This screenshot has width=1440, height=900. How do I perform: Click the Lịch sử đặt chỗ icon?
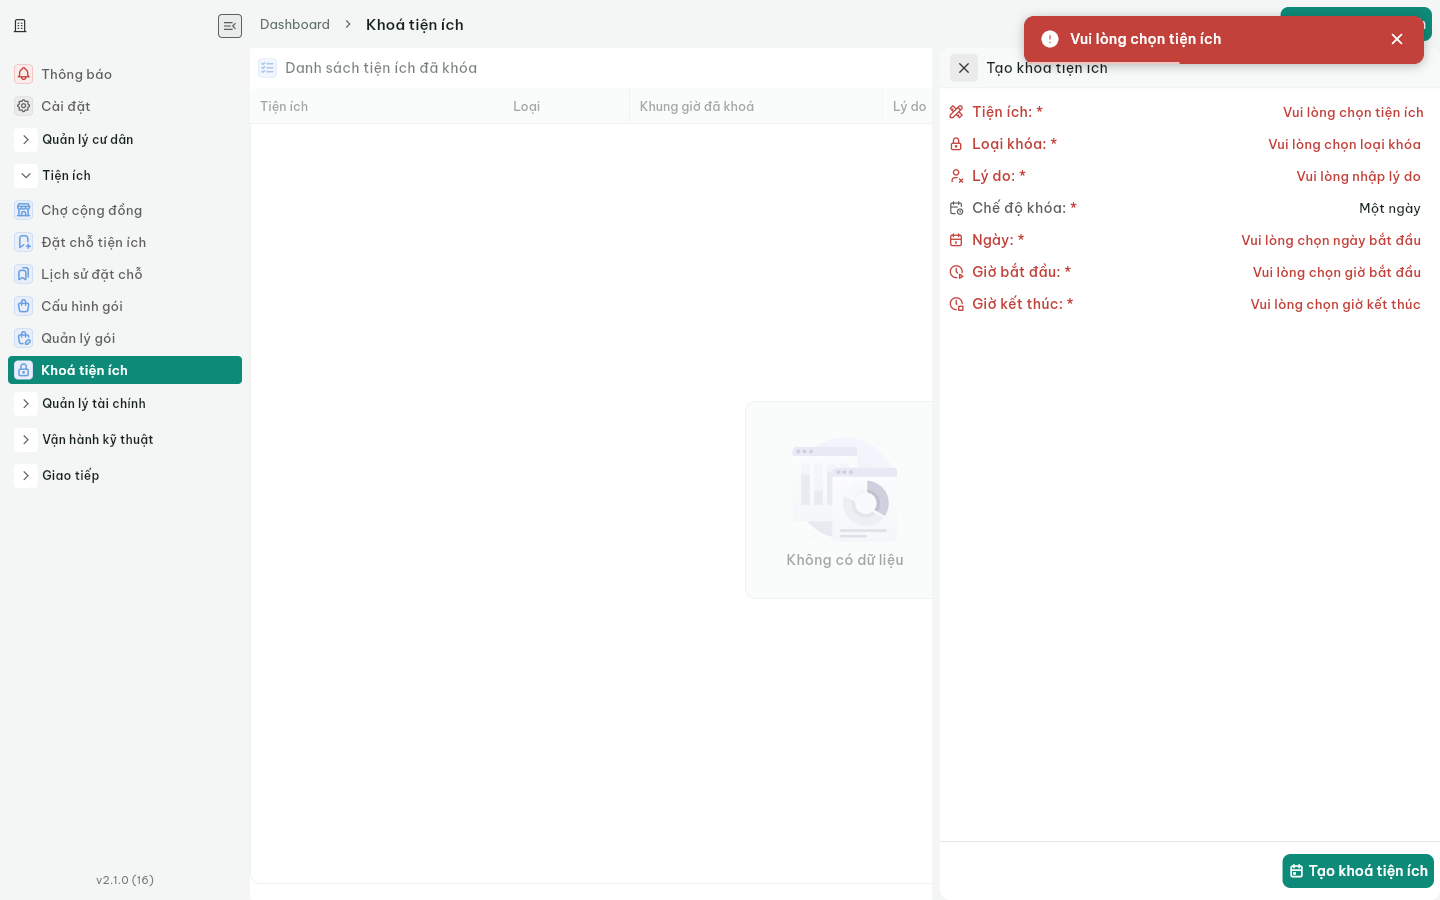pyautogui.click(x=24, y=274)
